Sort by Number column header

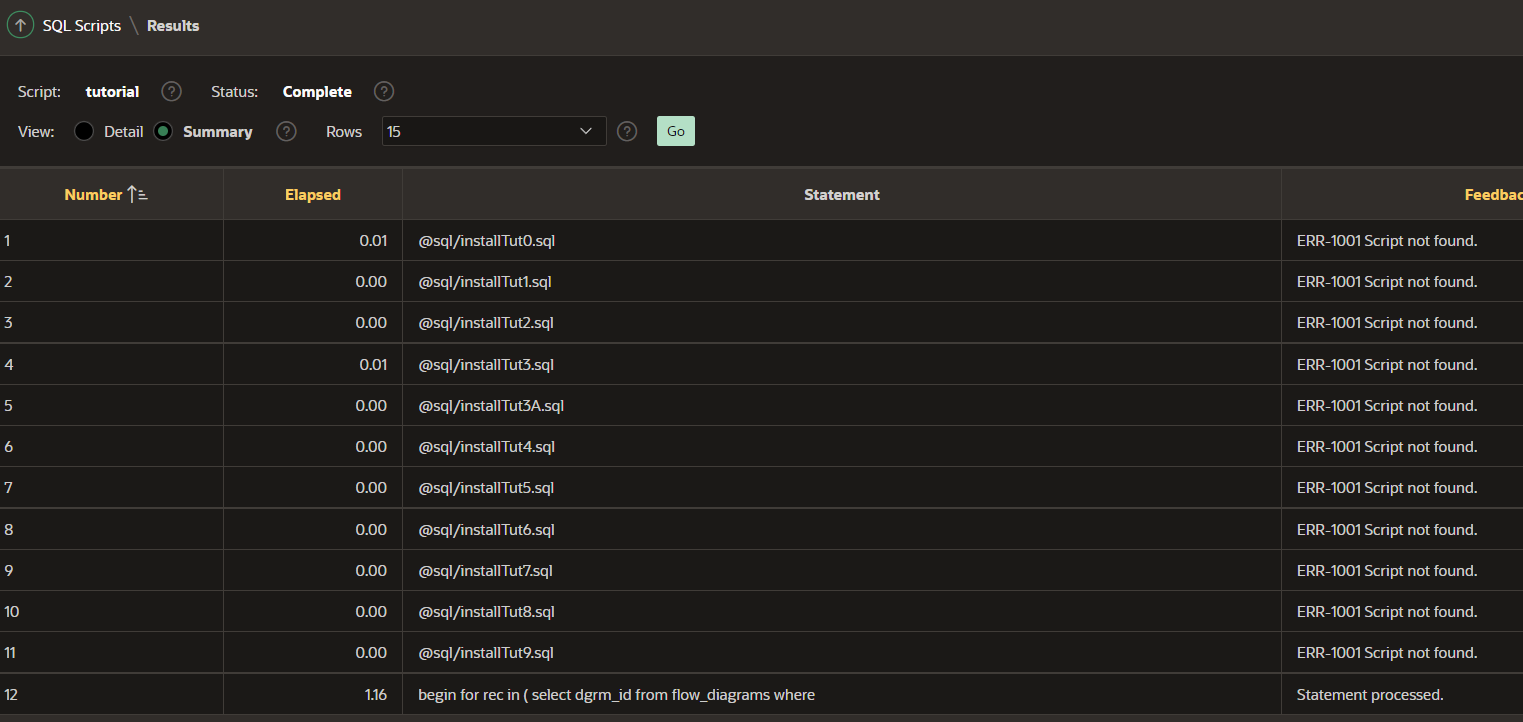point(93,195)
